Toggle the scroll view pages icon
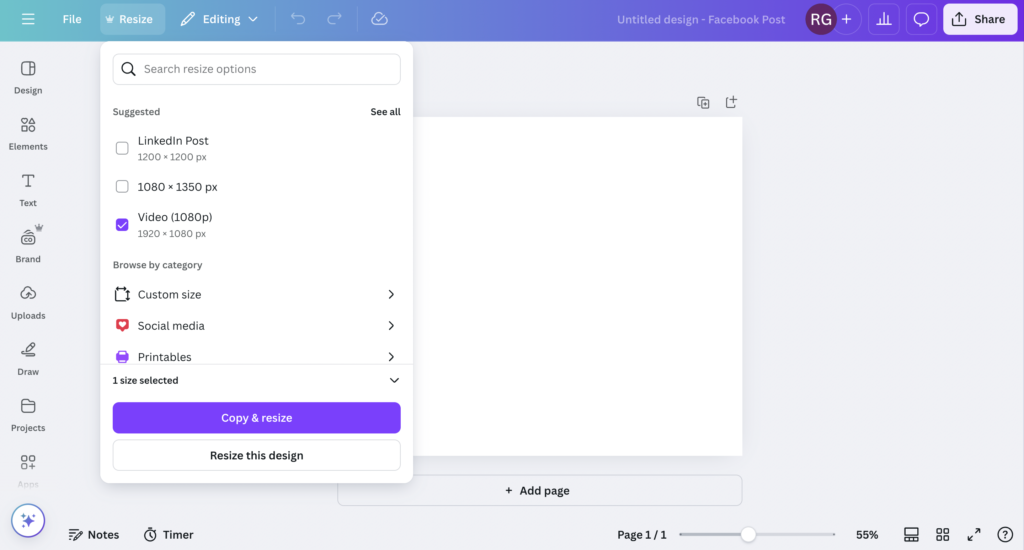The width and height of the screenshot is (1024, 550). (x=911, y=534)
